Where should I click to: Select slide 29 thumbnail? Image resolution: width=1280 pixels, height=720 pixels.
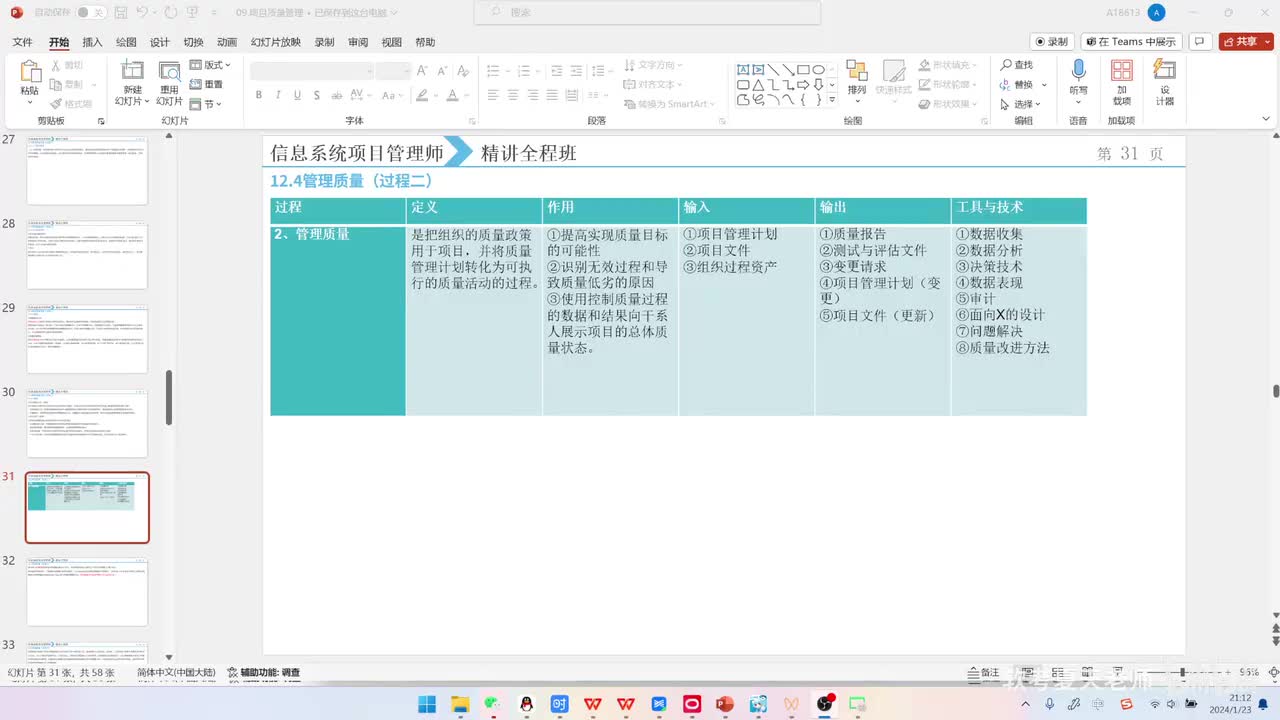pos(87,340)
